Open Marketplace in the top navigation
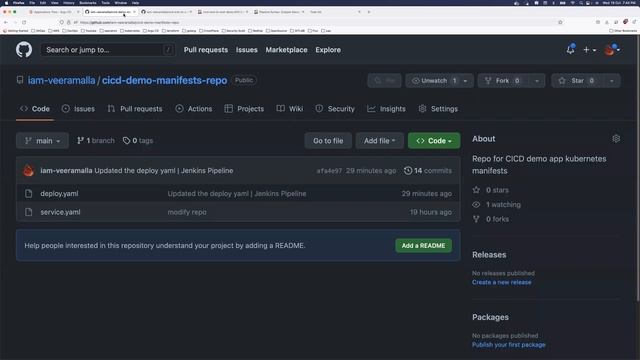640x360 pixels. pyautogui.click(x=286, y=50)
